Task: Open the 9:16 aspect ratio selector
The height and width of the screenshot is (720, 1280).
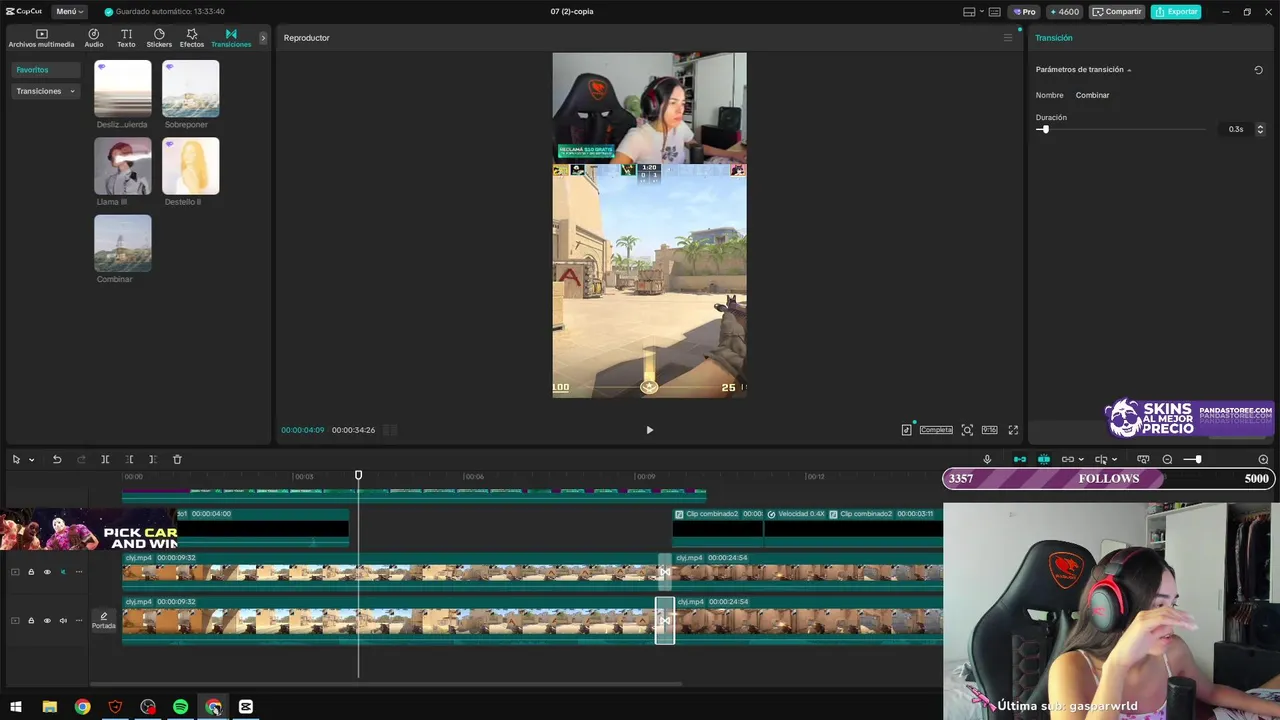Action: point(989,430)
